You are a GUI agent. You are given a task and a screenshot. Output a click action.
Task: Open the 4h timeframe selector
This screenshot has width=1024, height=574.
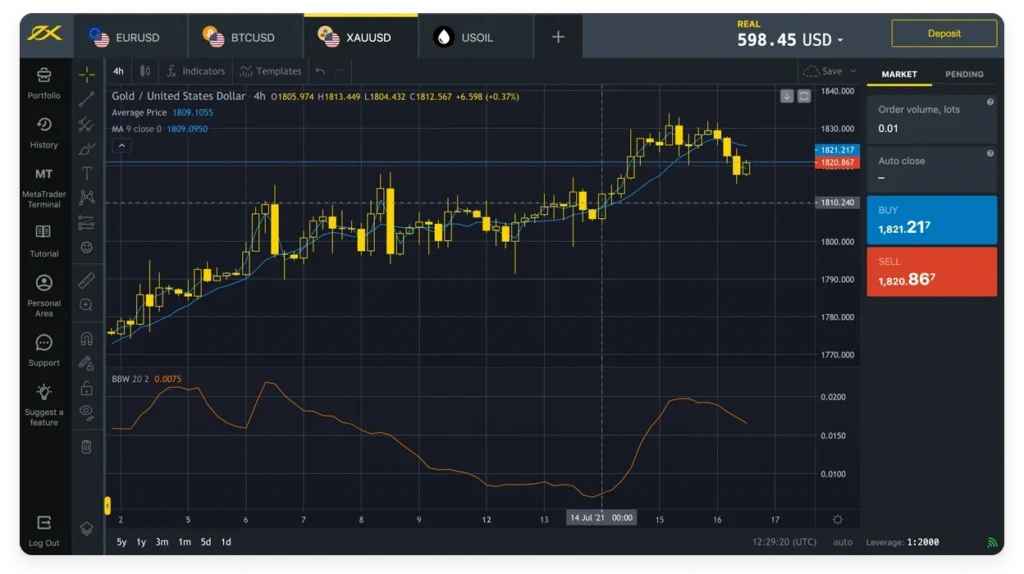point(118,71)
